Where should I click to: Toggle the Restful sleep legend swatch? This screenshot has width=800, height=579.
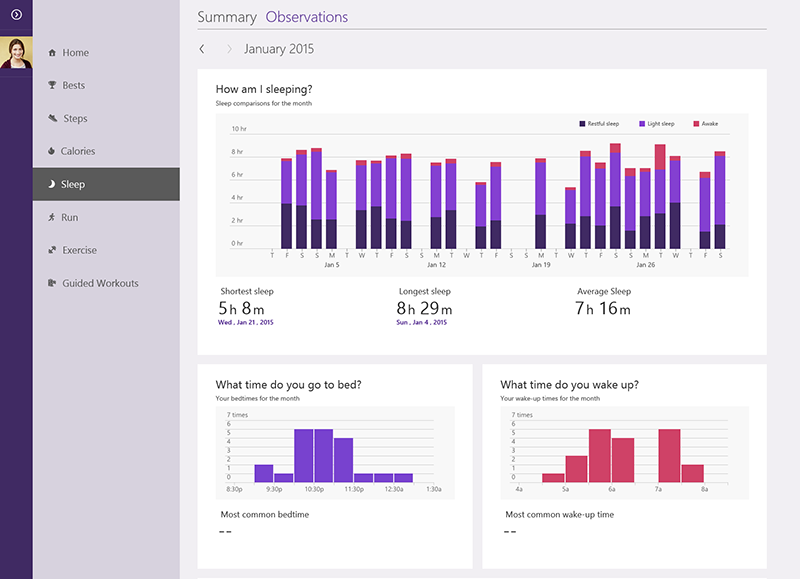click(582, 124)
